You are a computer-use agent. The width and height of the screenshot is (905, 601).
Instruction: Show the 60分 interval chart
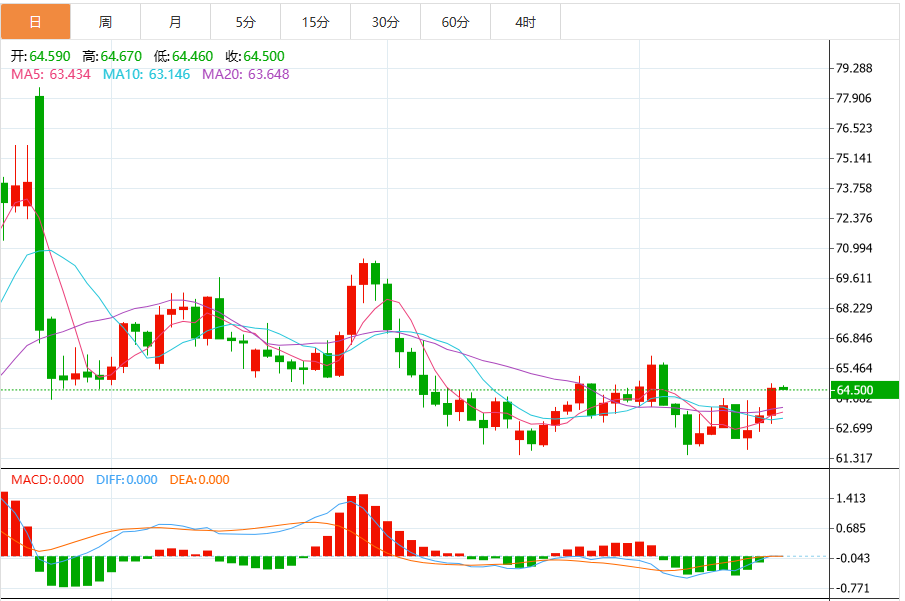(455, 21)
